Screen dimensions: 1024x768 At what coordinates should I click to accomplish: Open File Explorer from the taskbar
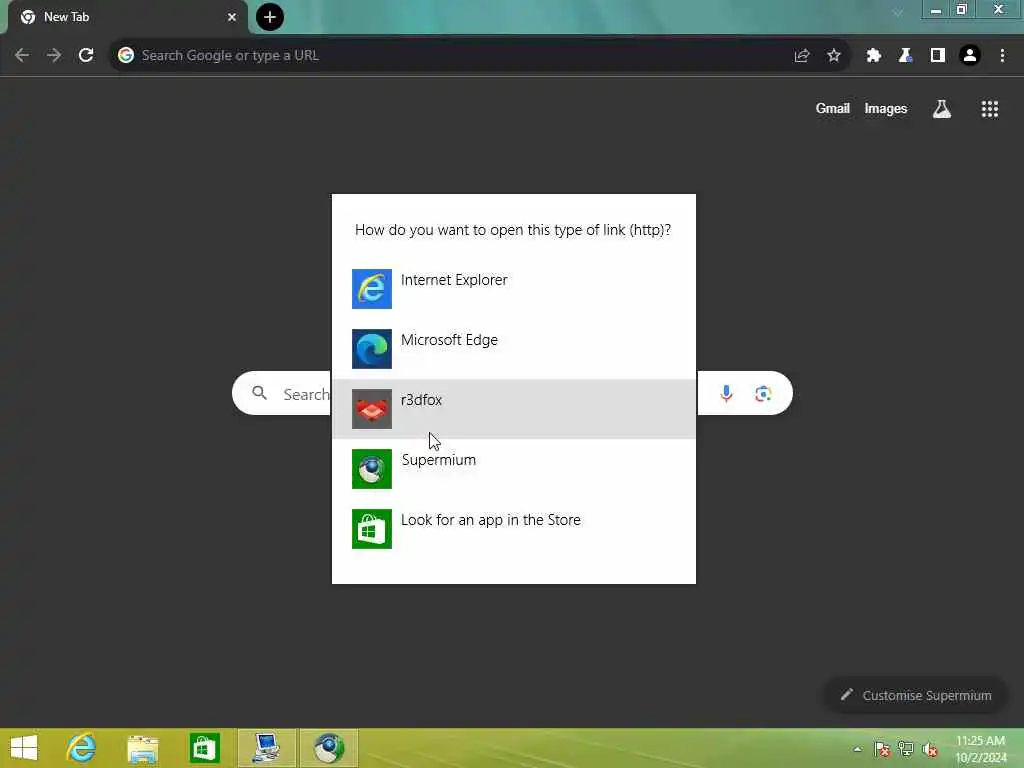[x=143, y=748]
